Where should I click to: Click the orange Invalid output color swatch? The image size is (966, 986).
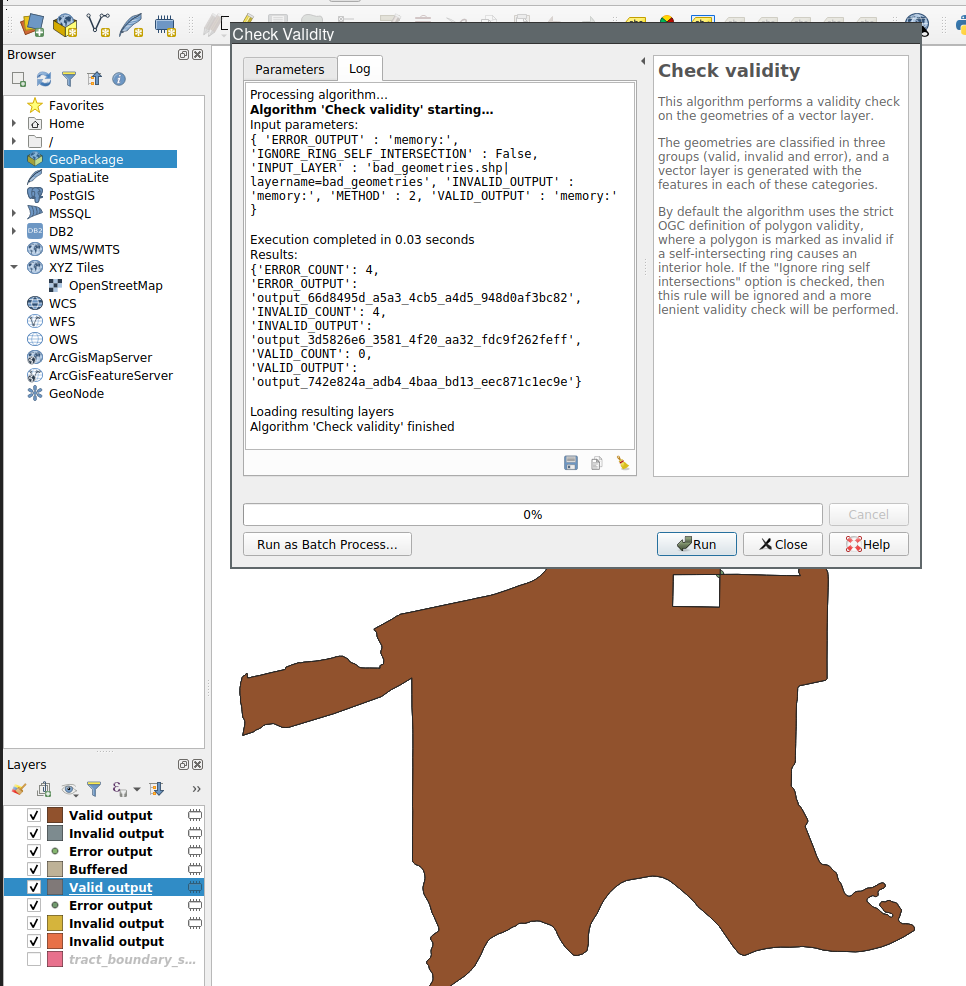click(x=55, y=941)
